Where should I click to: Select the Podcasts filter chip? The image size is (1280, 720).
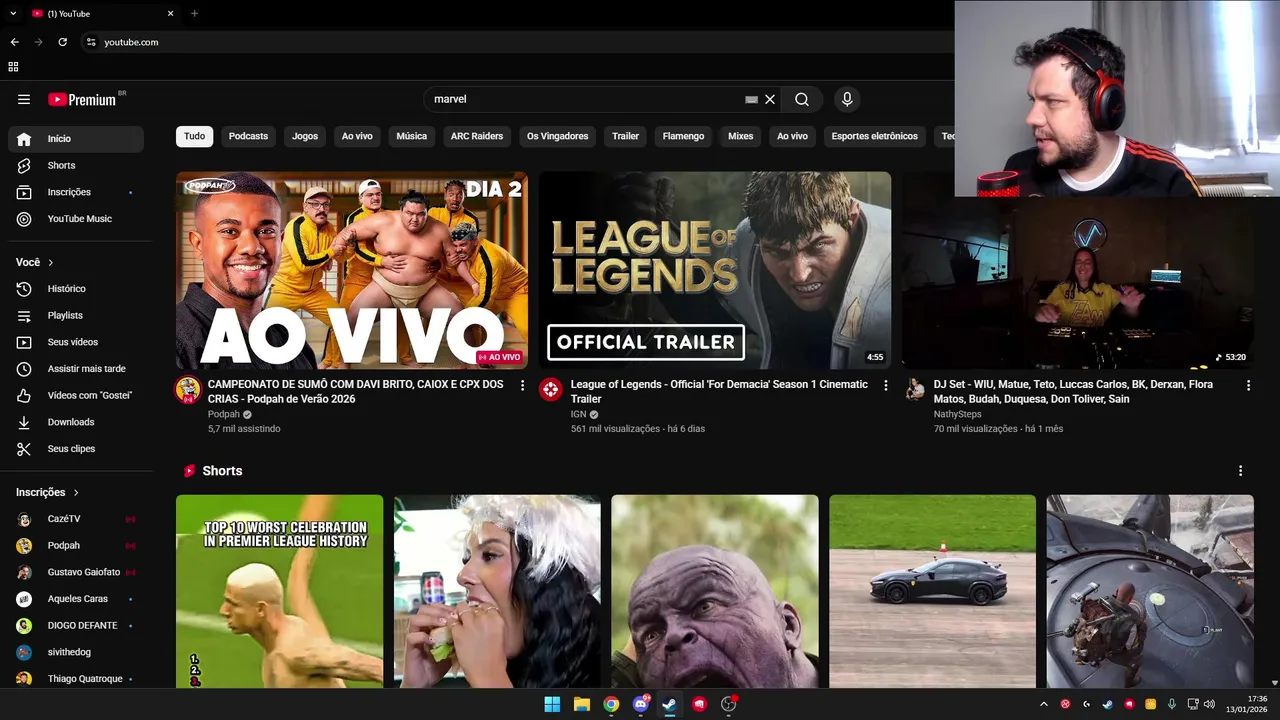(248, 136)
